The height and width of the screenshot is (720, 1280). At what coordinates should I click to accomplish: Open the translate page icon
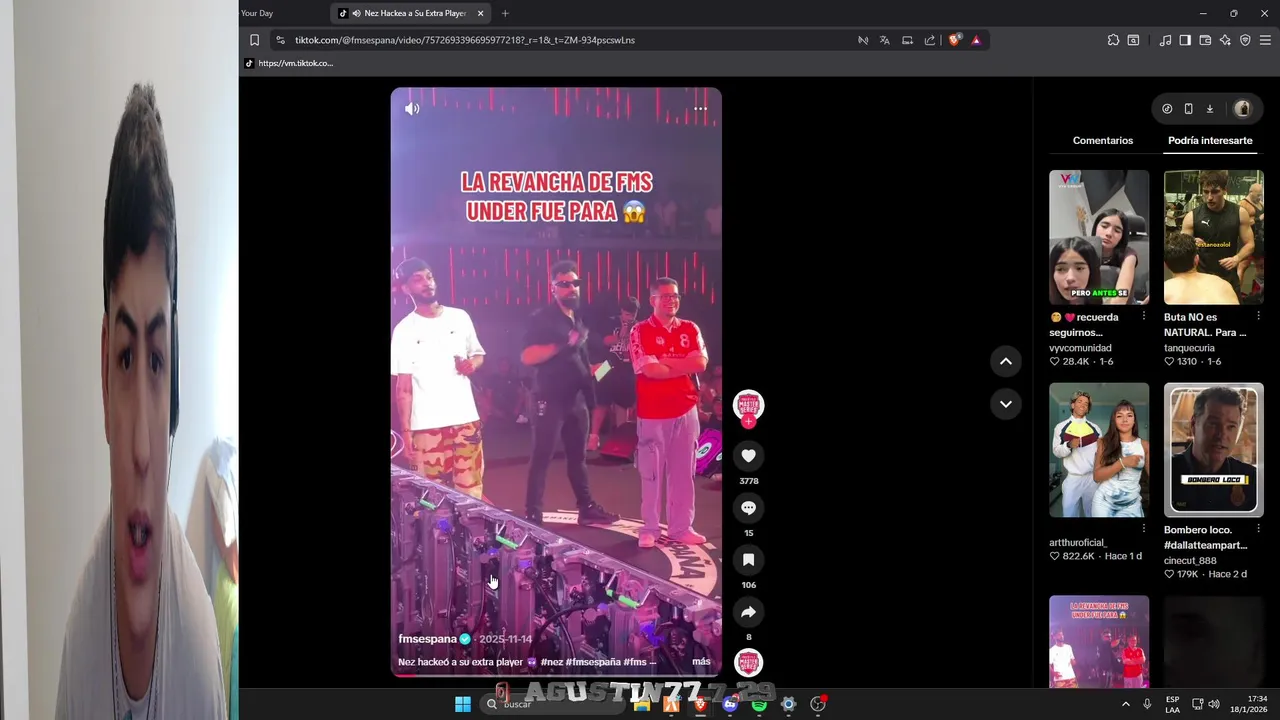click(885, 40)
